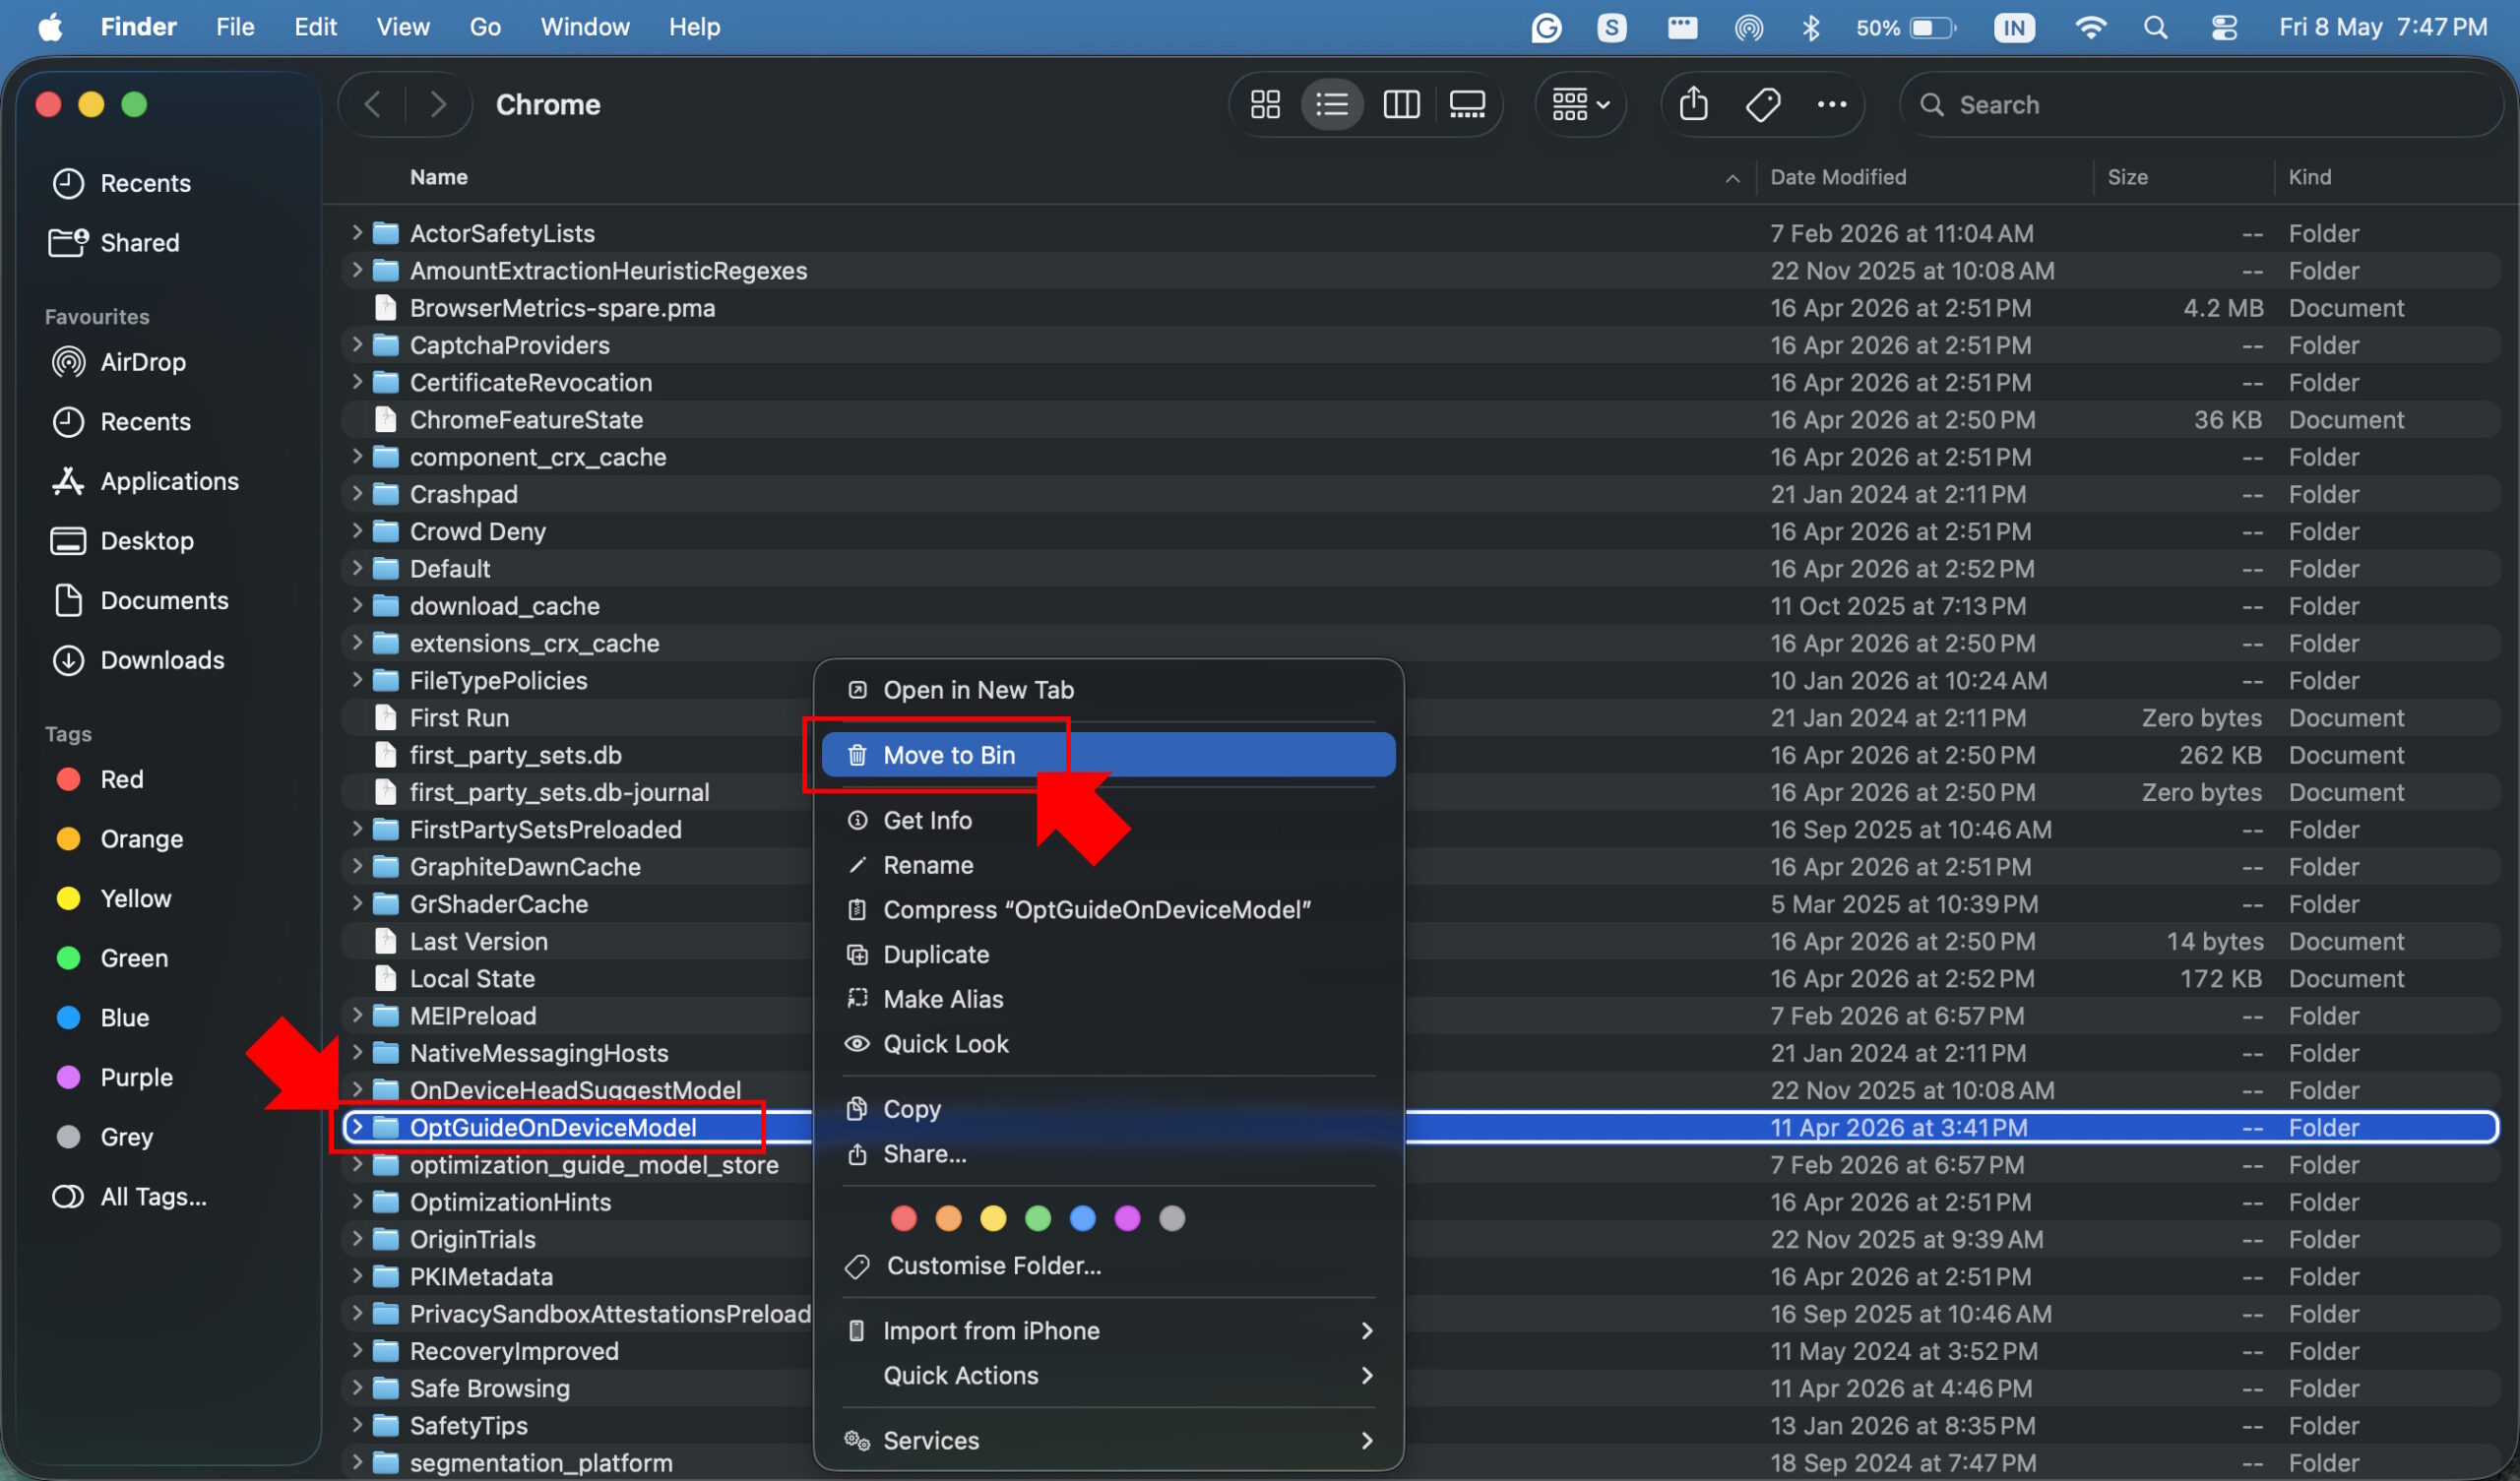Go back with the toolbar back arrow
Image resolution: width=2520 pixels, height=1481 pixels.
(372, 104)
